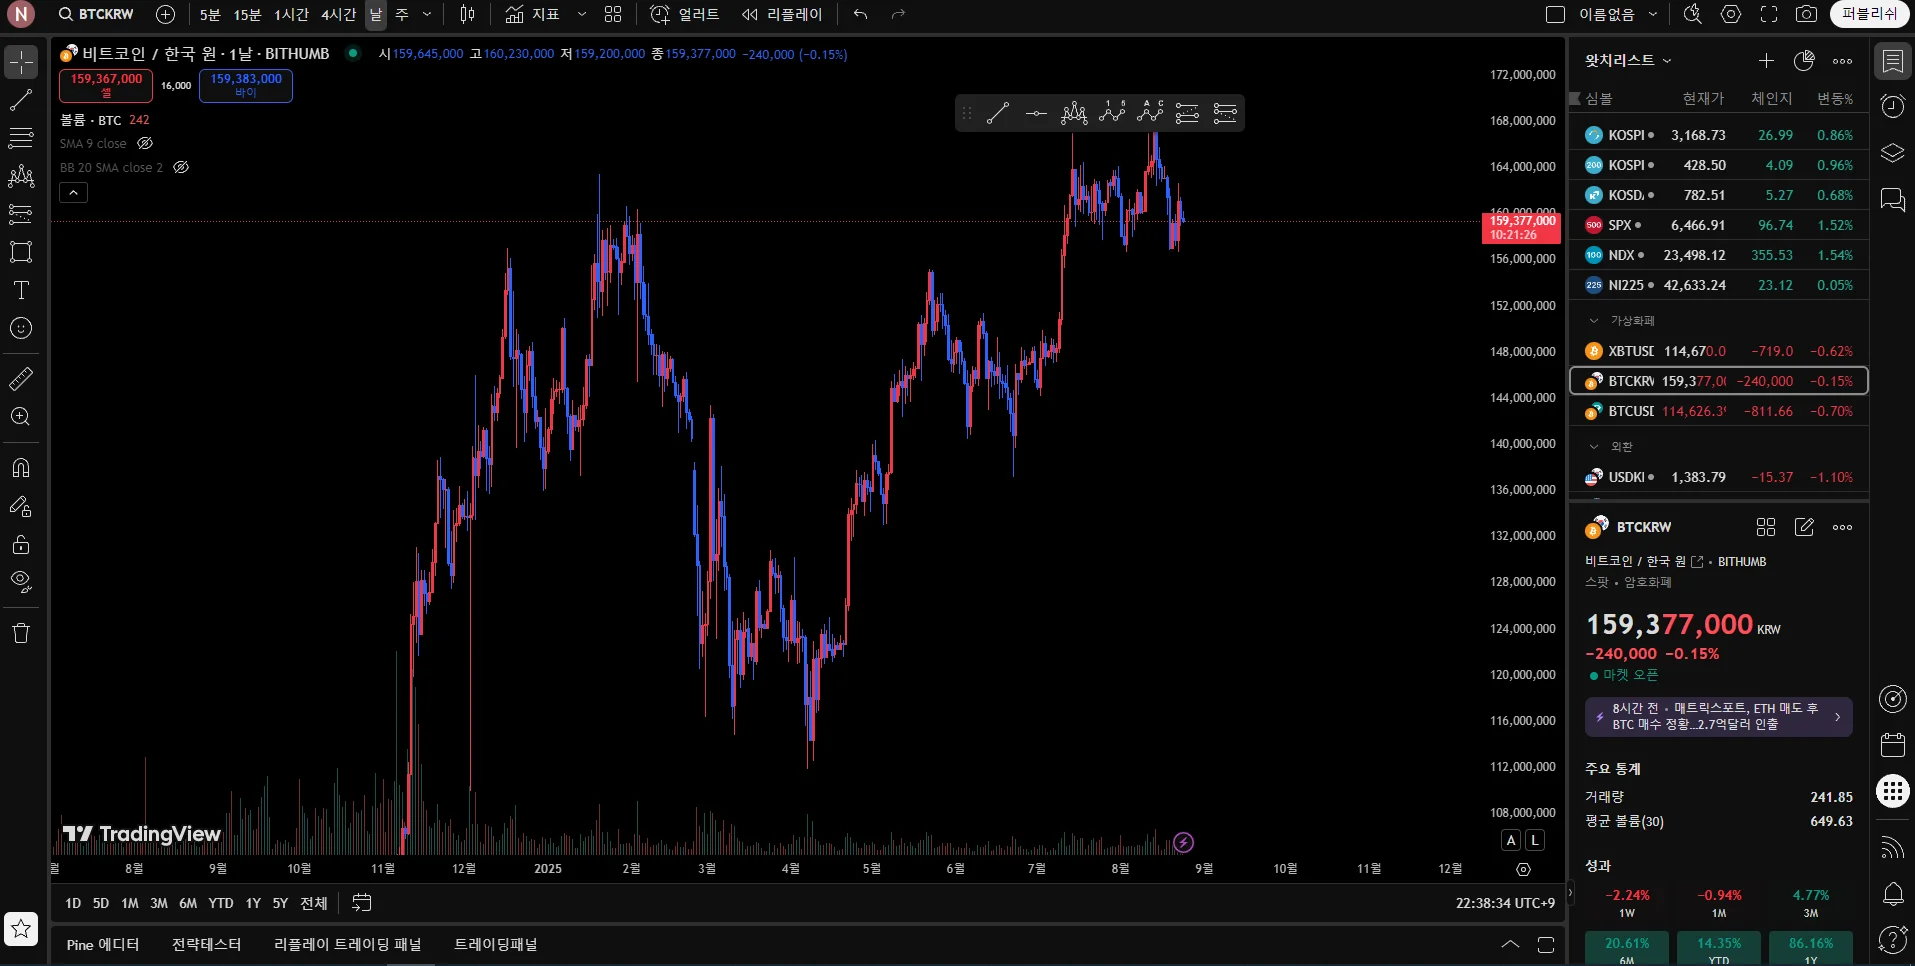Open the 지표 indicators button
The width and height of the screenshot is (1915, 966).
(532, 14)
